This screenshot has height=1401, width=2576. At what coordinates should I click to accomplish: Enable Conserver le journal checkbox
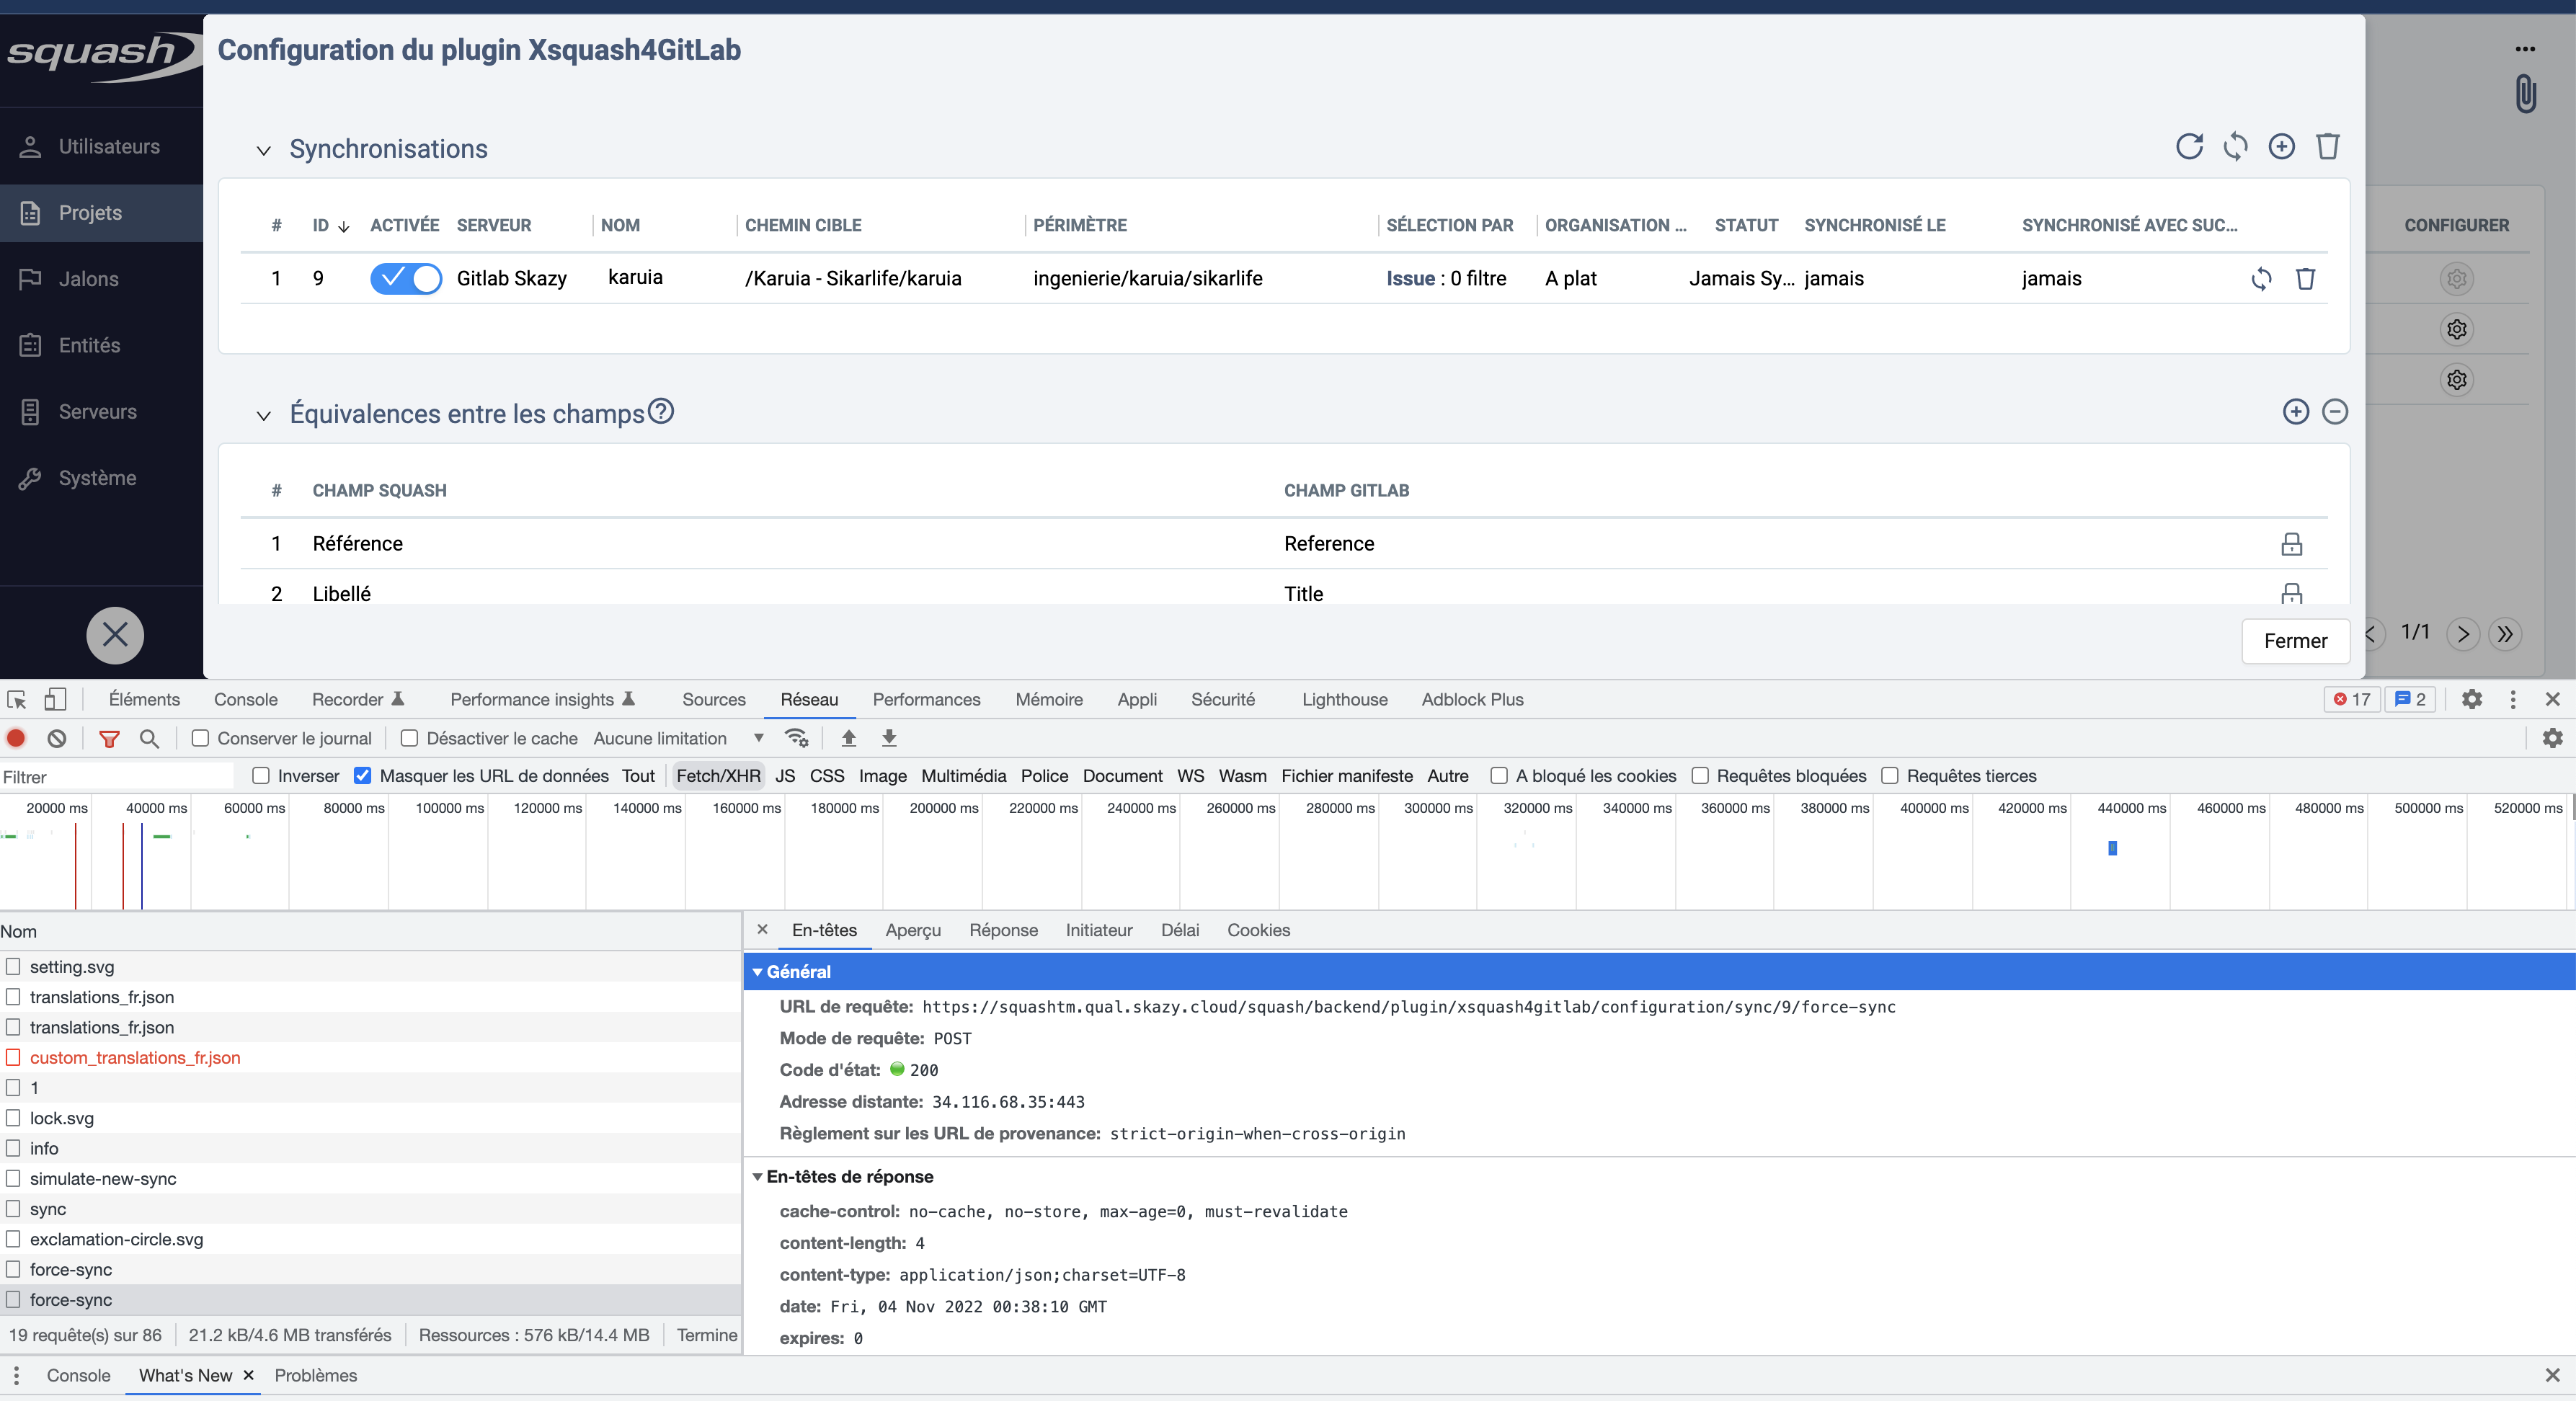(201, 738)
